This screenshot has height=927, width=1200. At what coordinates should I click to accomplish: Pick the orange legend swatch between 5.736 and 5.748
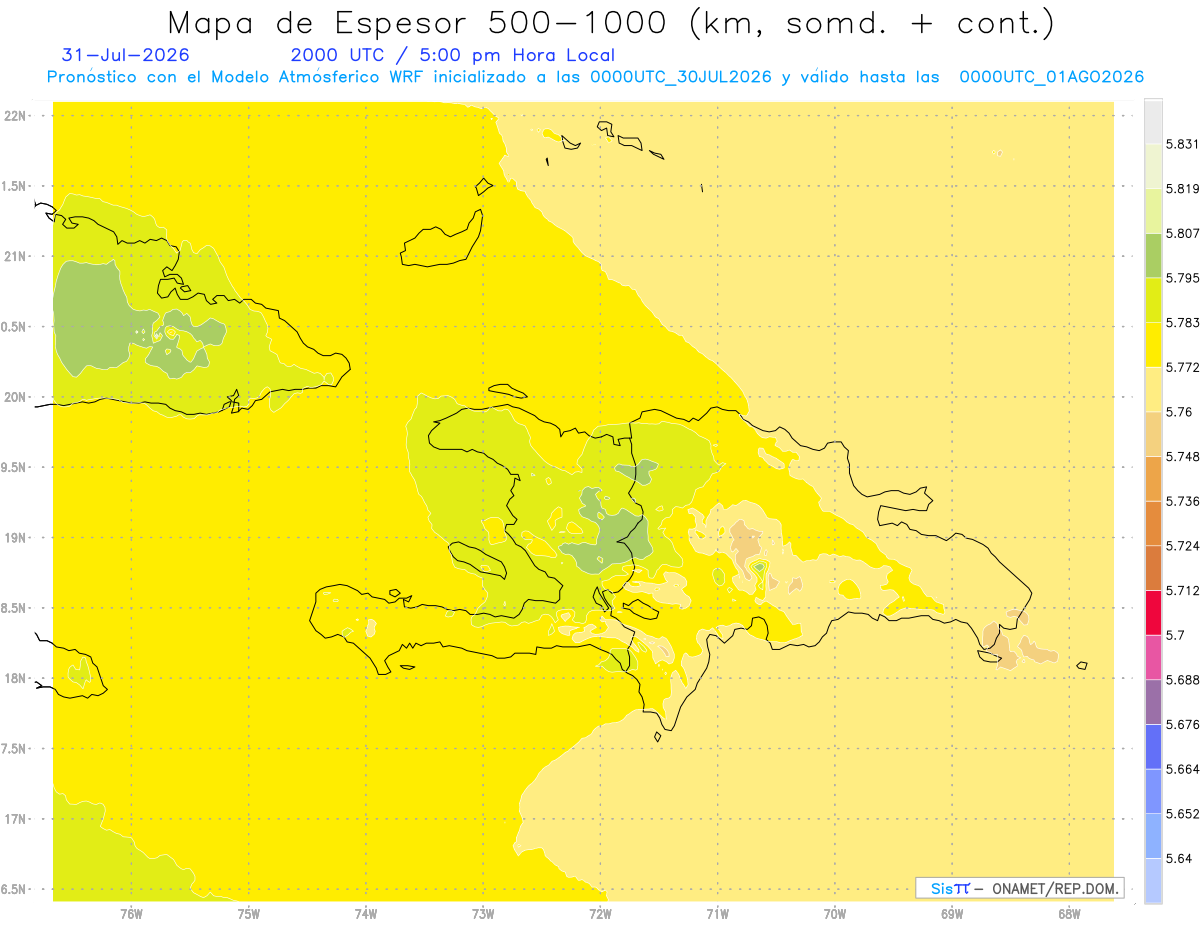tap(1153, 478)
